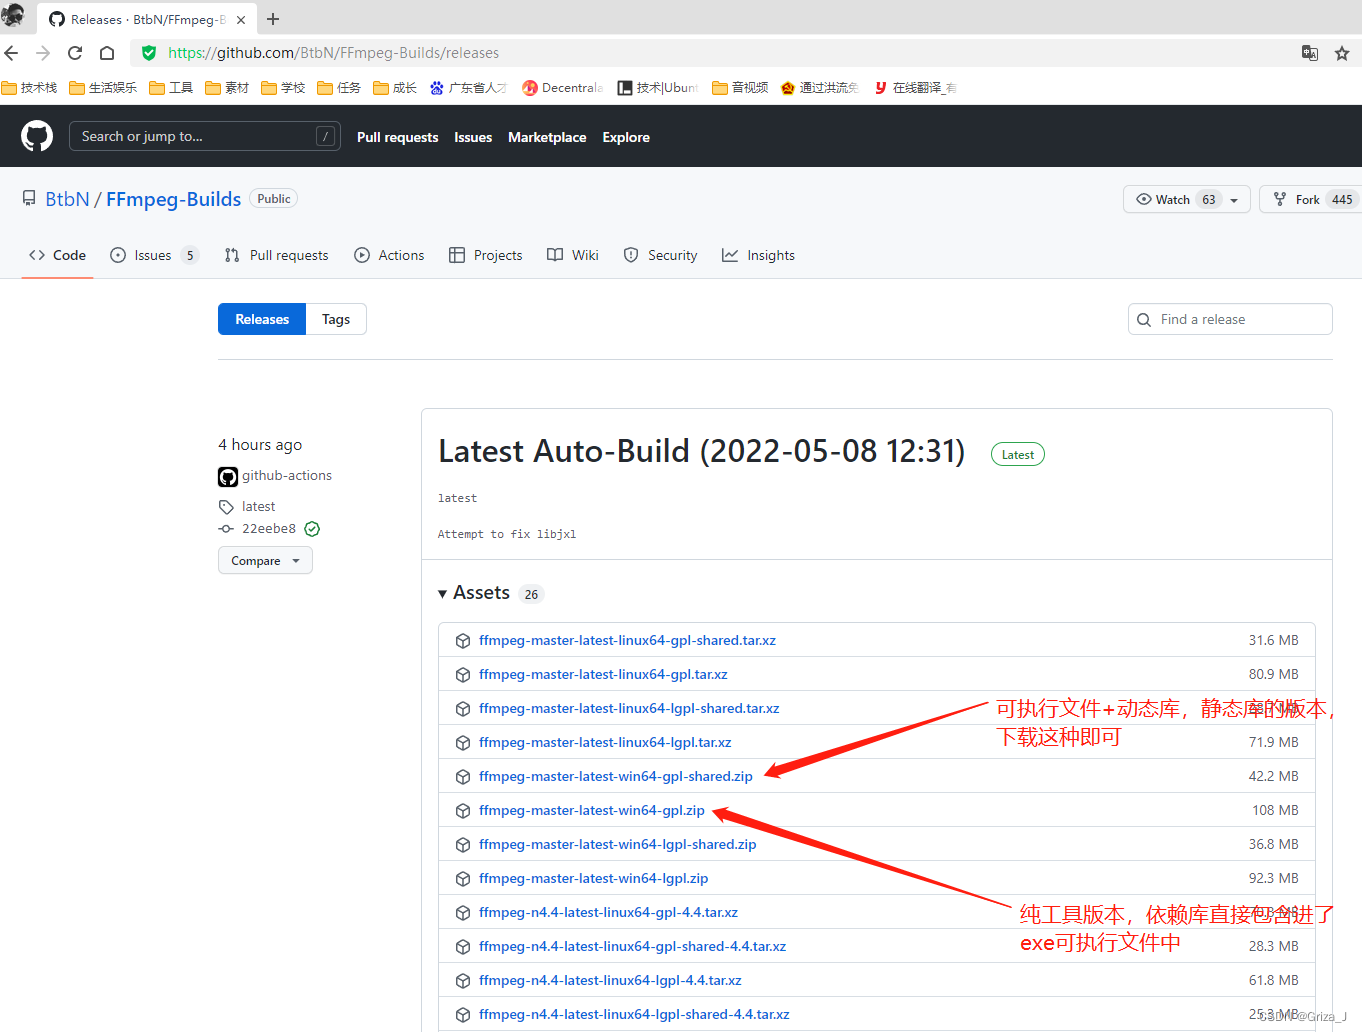Open the Compare dropdown

pyautogui.click(x=265, y=561)
